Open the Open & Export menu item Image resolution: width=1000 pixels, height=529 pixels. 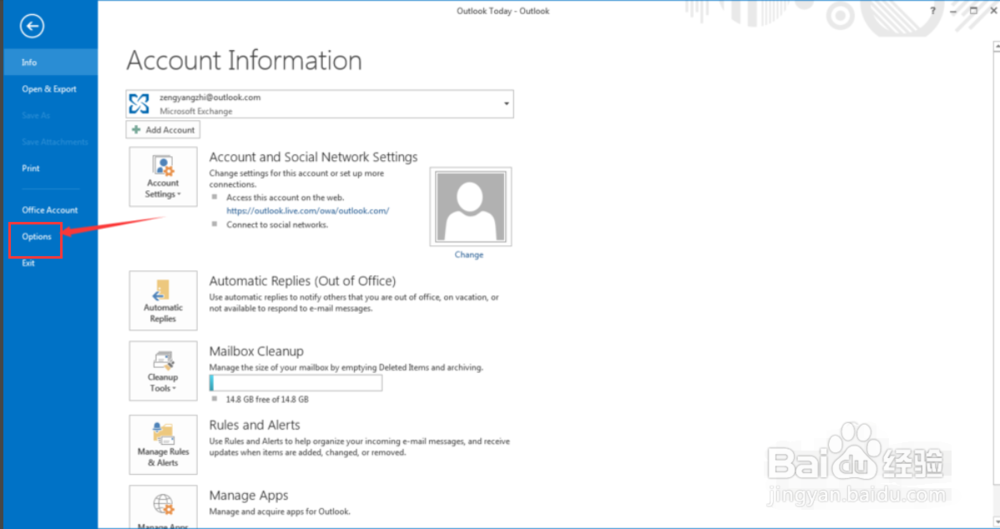[49, 89]
